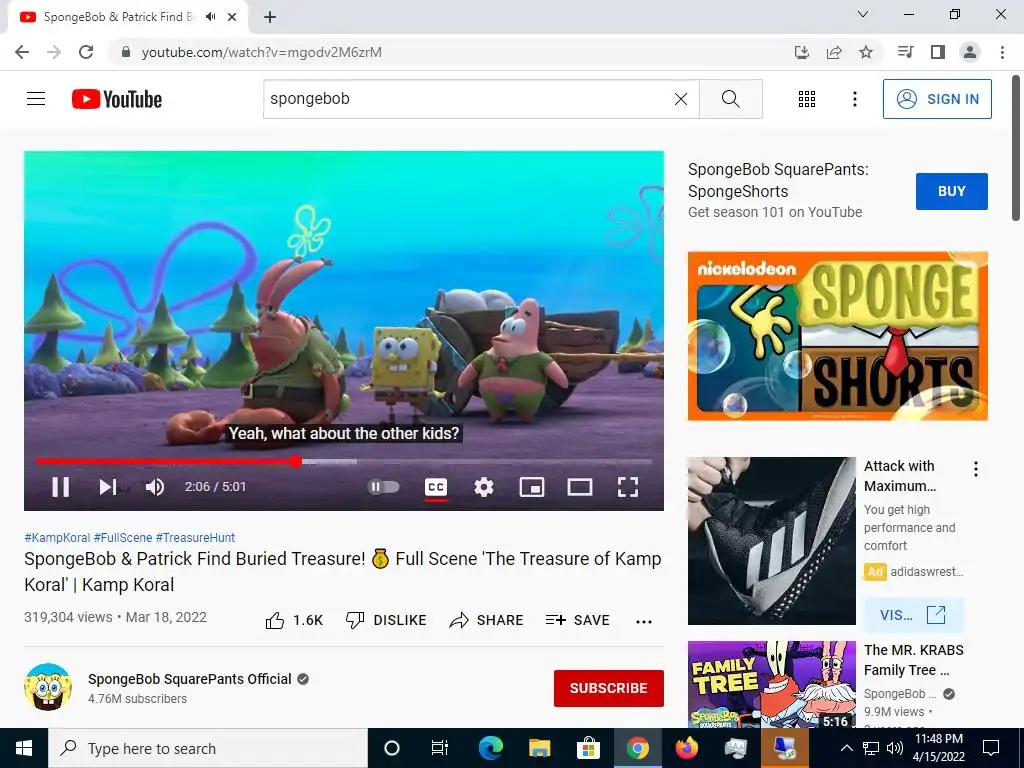Click the #KampKoral hashtag
Viewport: 1024px width, 768px height.
click(57, 537)
